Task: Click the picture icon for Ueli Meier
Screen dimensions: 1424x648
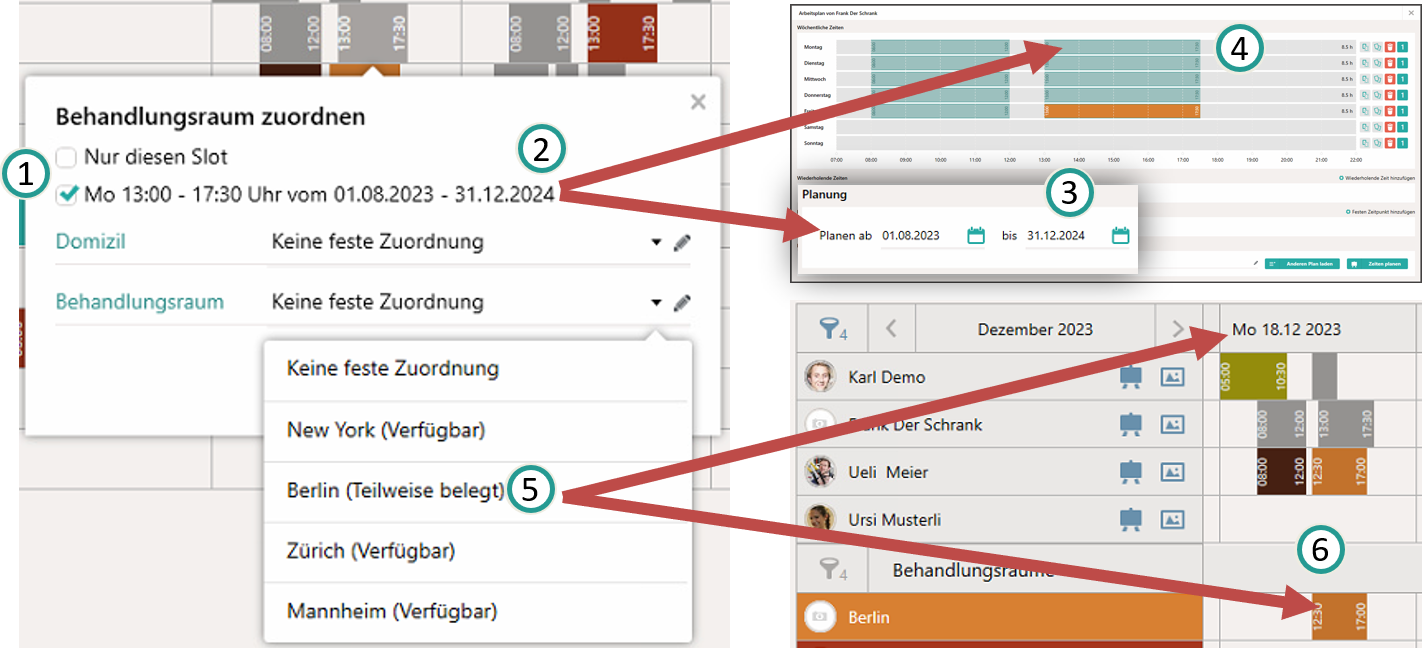Action: [x=1172, y=472]
